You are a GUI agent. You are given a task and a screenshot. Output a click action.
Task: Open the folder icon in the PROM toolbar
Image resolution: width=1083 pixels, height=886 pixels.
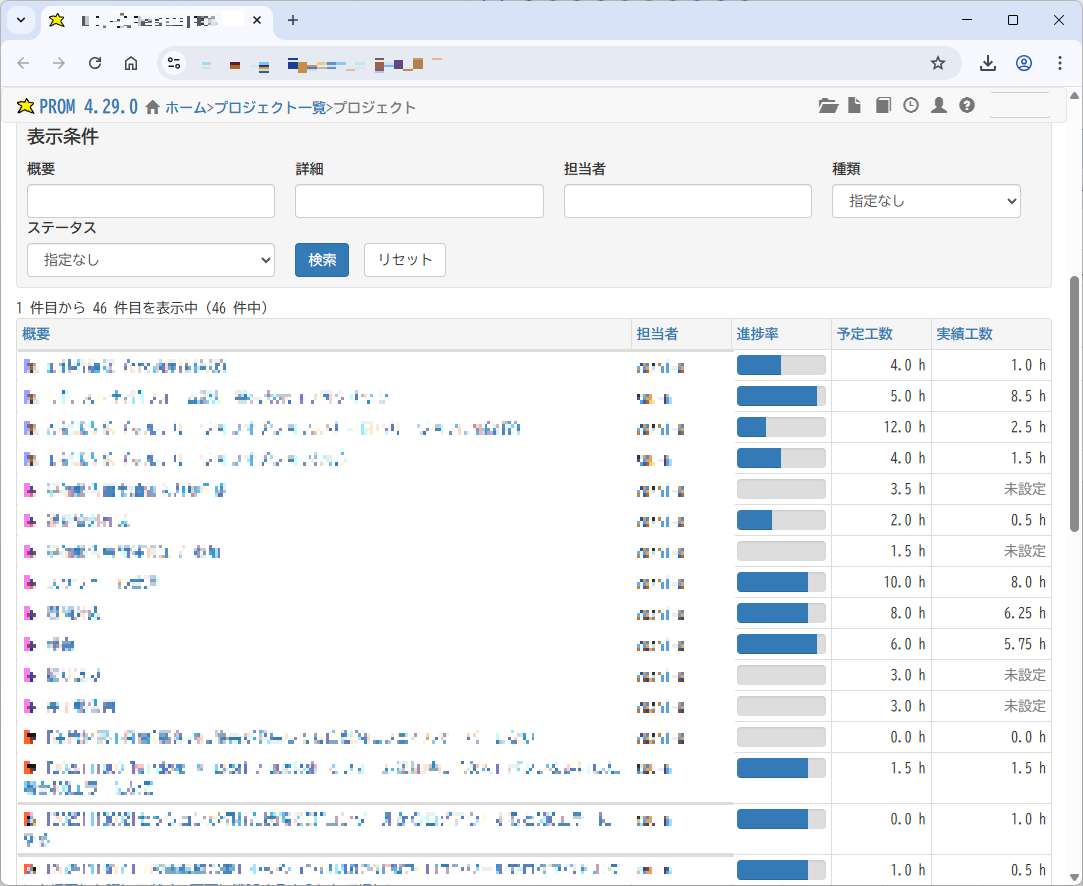click(828, 105)
